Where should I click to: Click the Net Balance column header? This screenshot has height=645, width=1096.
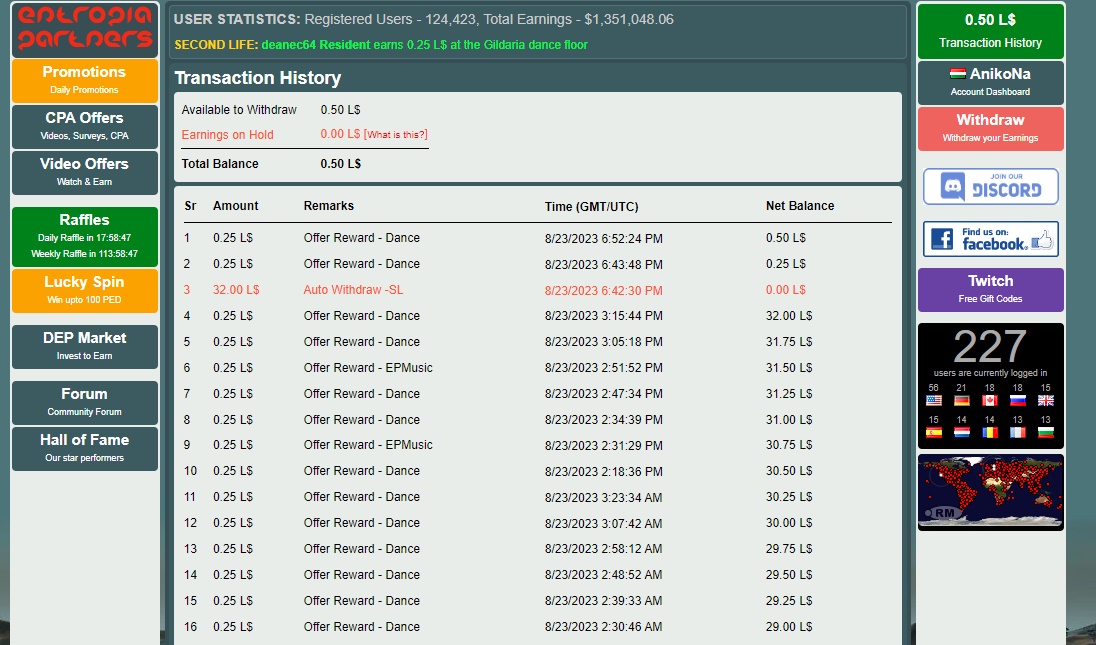click(800, 205)
